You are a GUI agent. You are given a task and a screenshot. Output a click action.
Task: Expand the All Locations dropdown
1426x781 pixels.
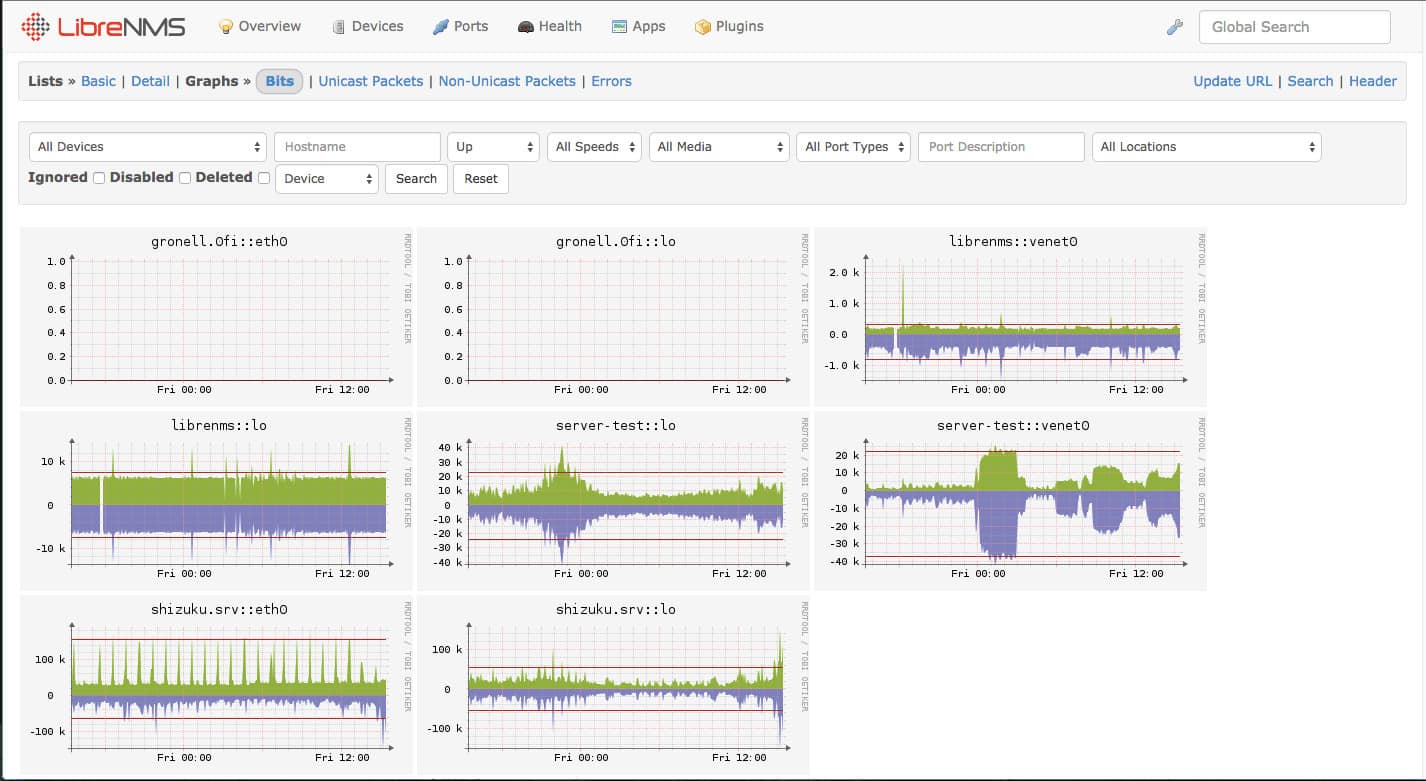click(x=1206, y=147)
